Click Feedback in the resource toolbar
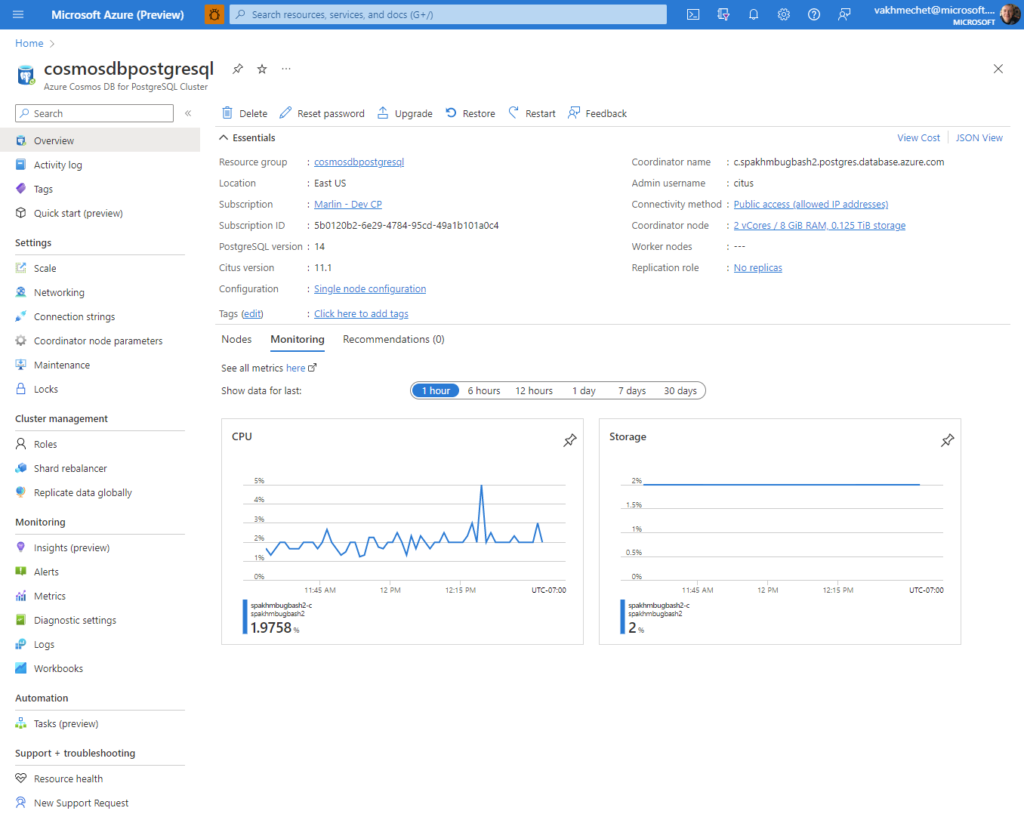 [597, 113]
